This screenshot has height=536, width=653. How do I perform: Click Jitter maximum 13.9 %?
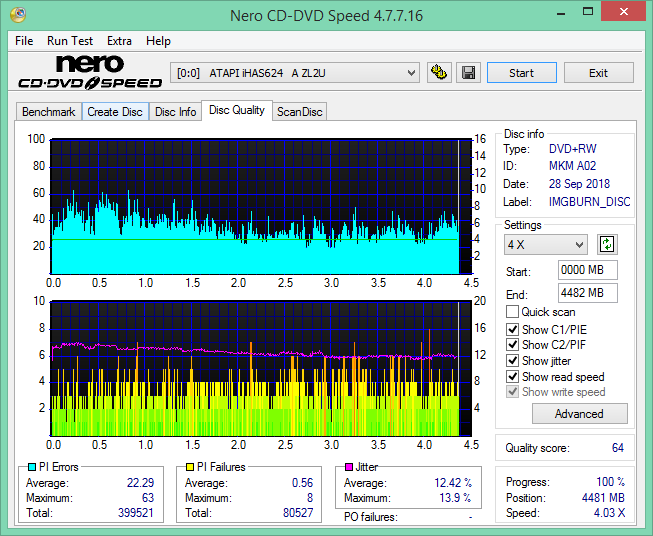[456, 497]
